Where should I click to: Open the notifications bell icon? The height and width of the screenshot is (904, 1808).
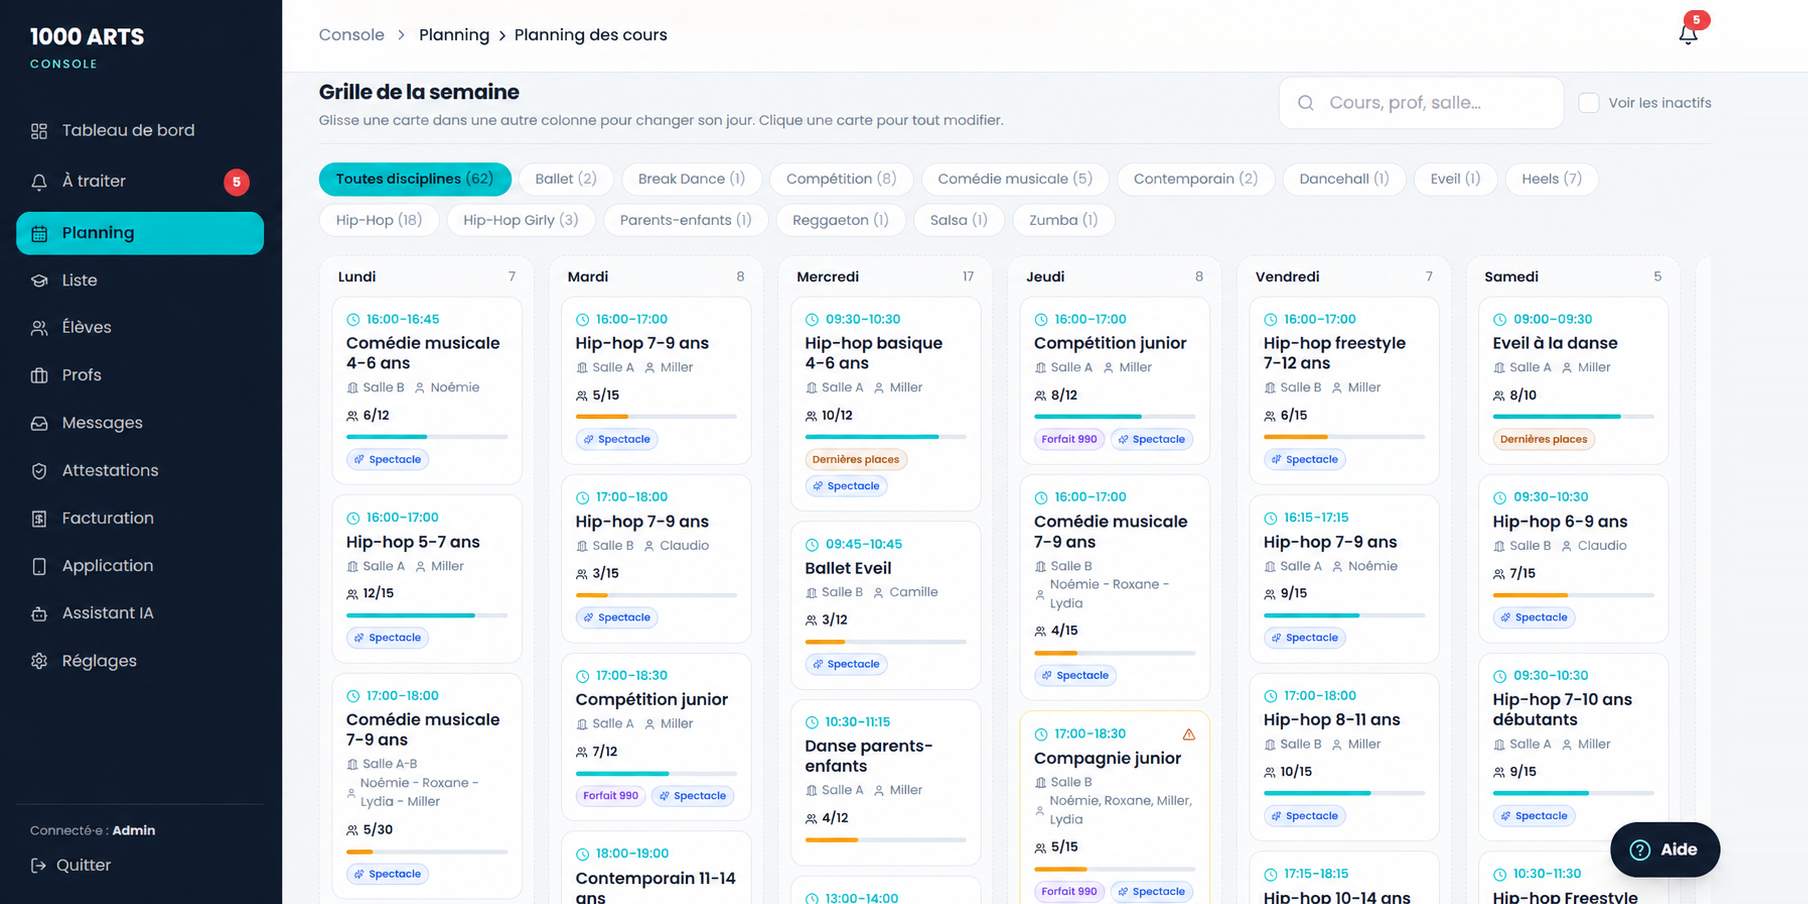[x=1688, y=34]
